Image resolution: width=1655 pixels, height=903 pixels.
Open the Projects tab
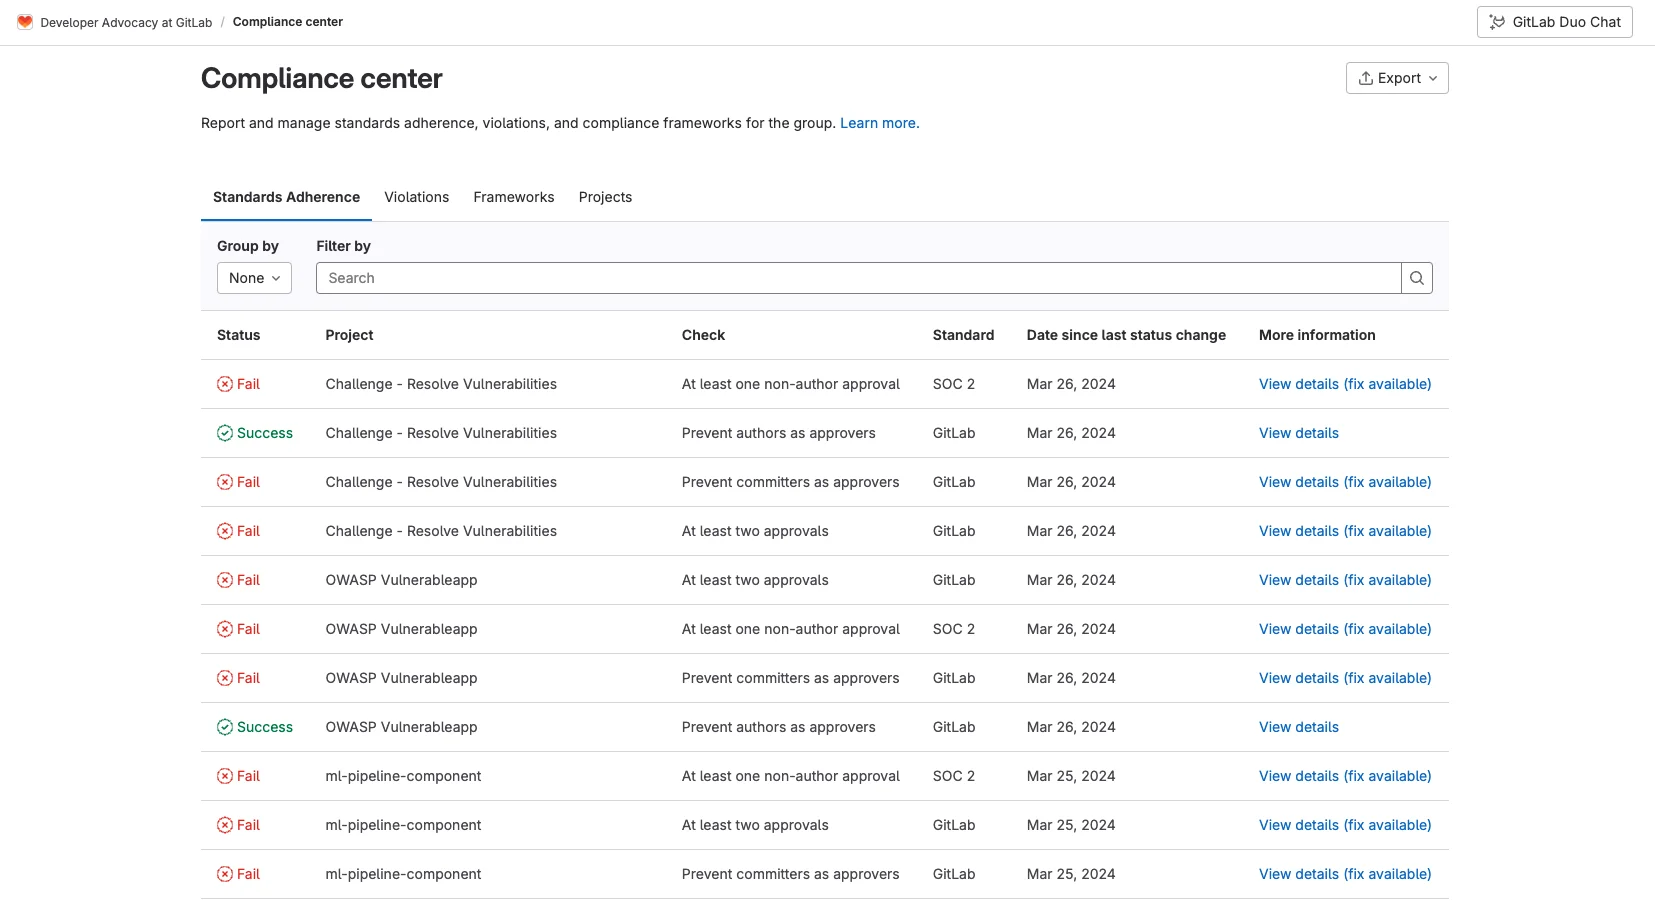tap(605, 197)
